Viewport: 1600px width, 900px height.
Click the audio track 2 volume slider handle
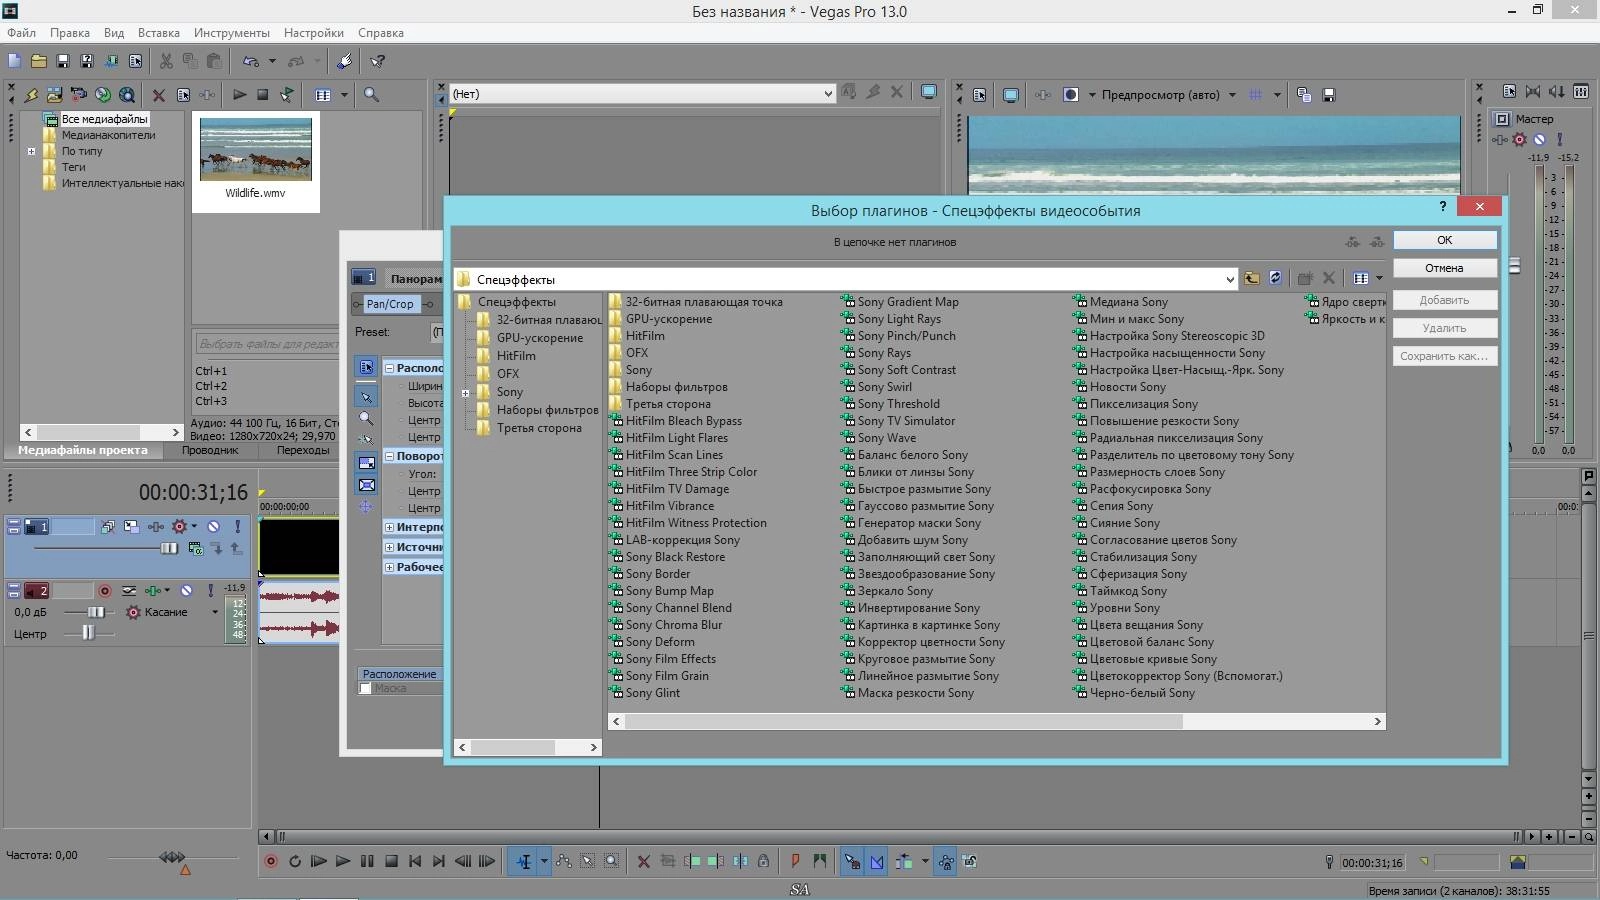point(96,612)
